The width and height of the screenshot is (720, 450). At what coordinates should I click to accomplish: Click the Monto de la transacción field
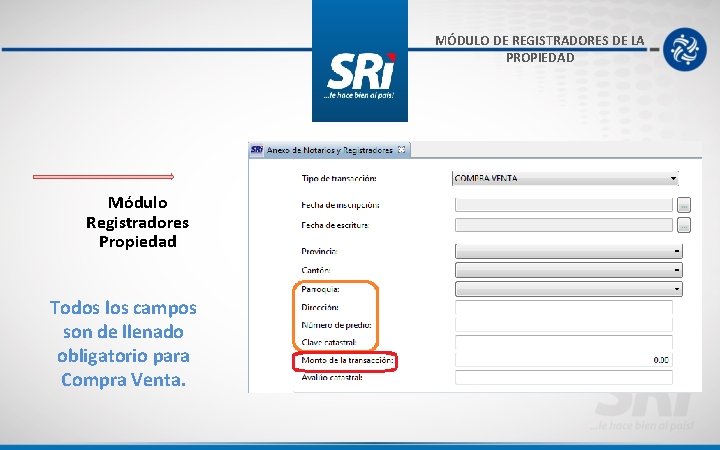(x=564, y=360)
